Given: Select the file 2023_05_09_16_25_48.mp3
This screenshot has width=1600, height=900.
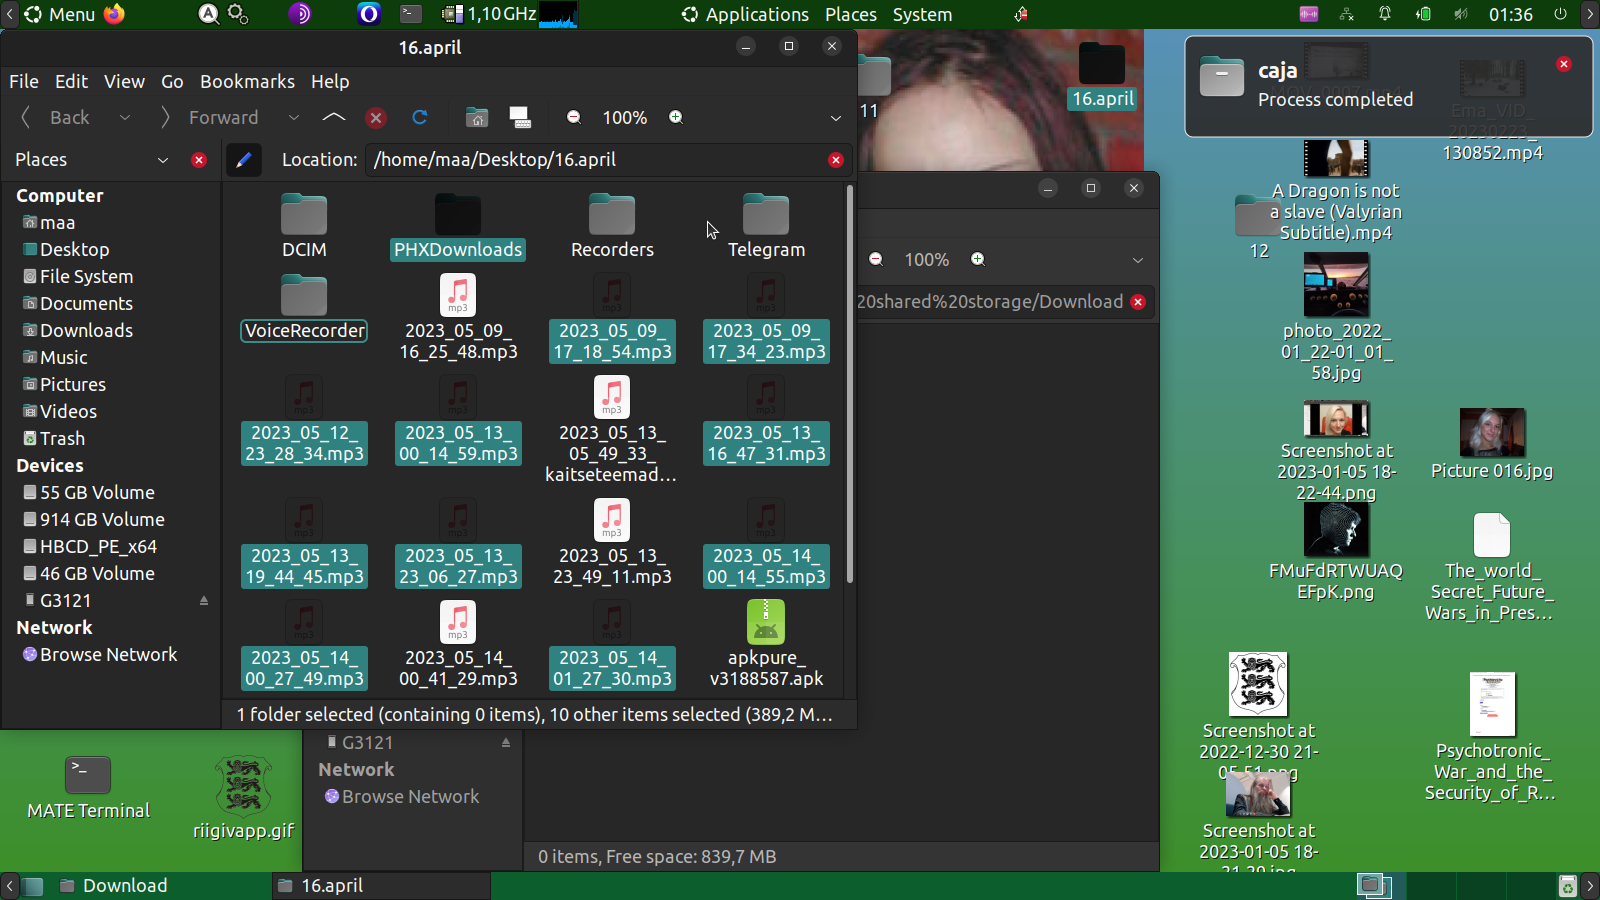Looking at the screenshot, I should (458, 318).
